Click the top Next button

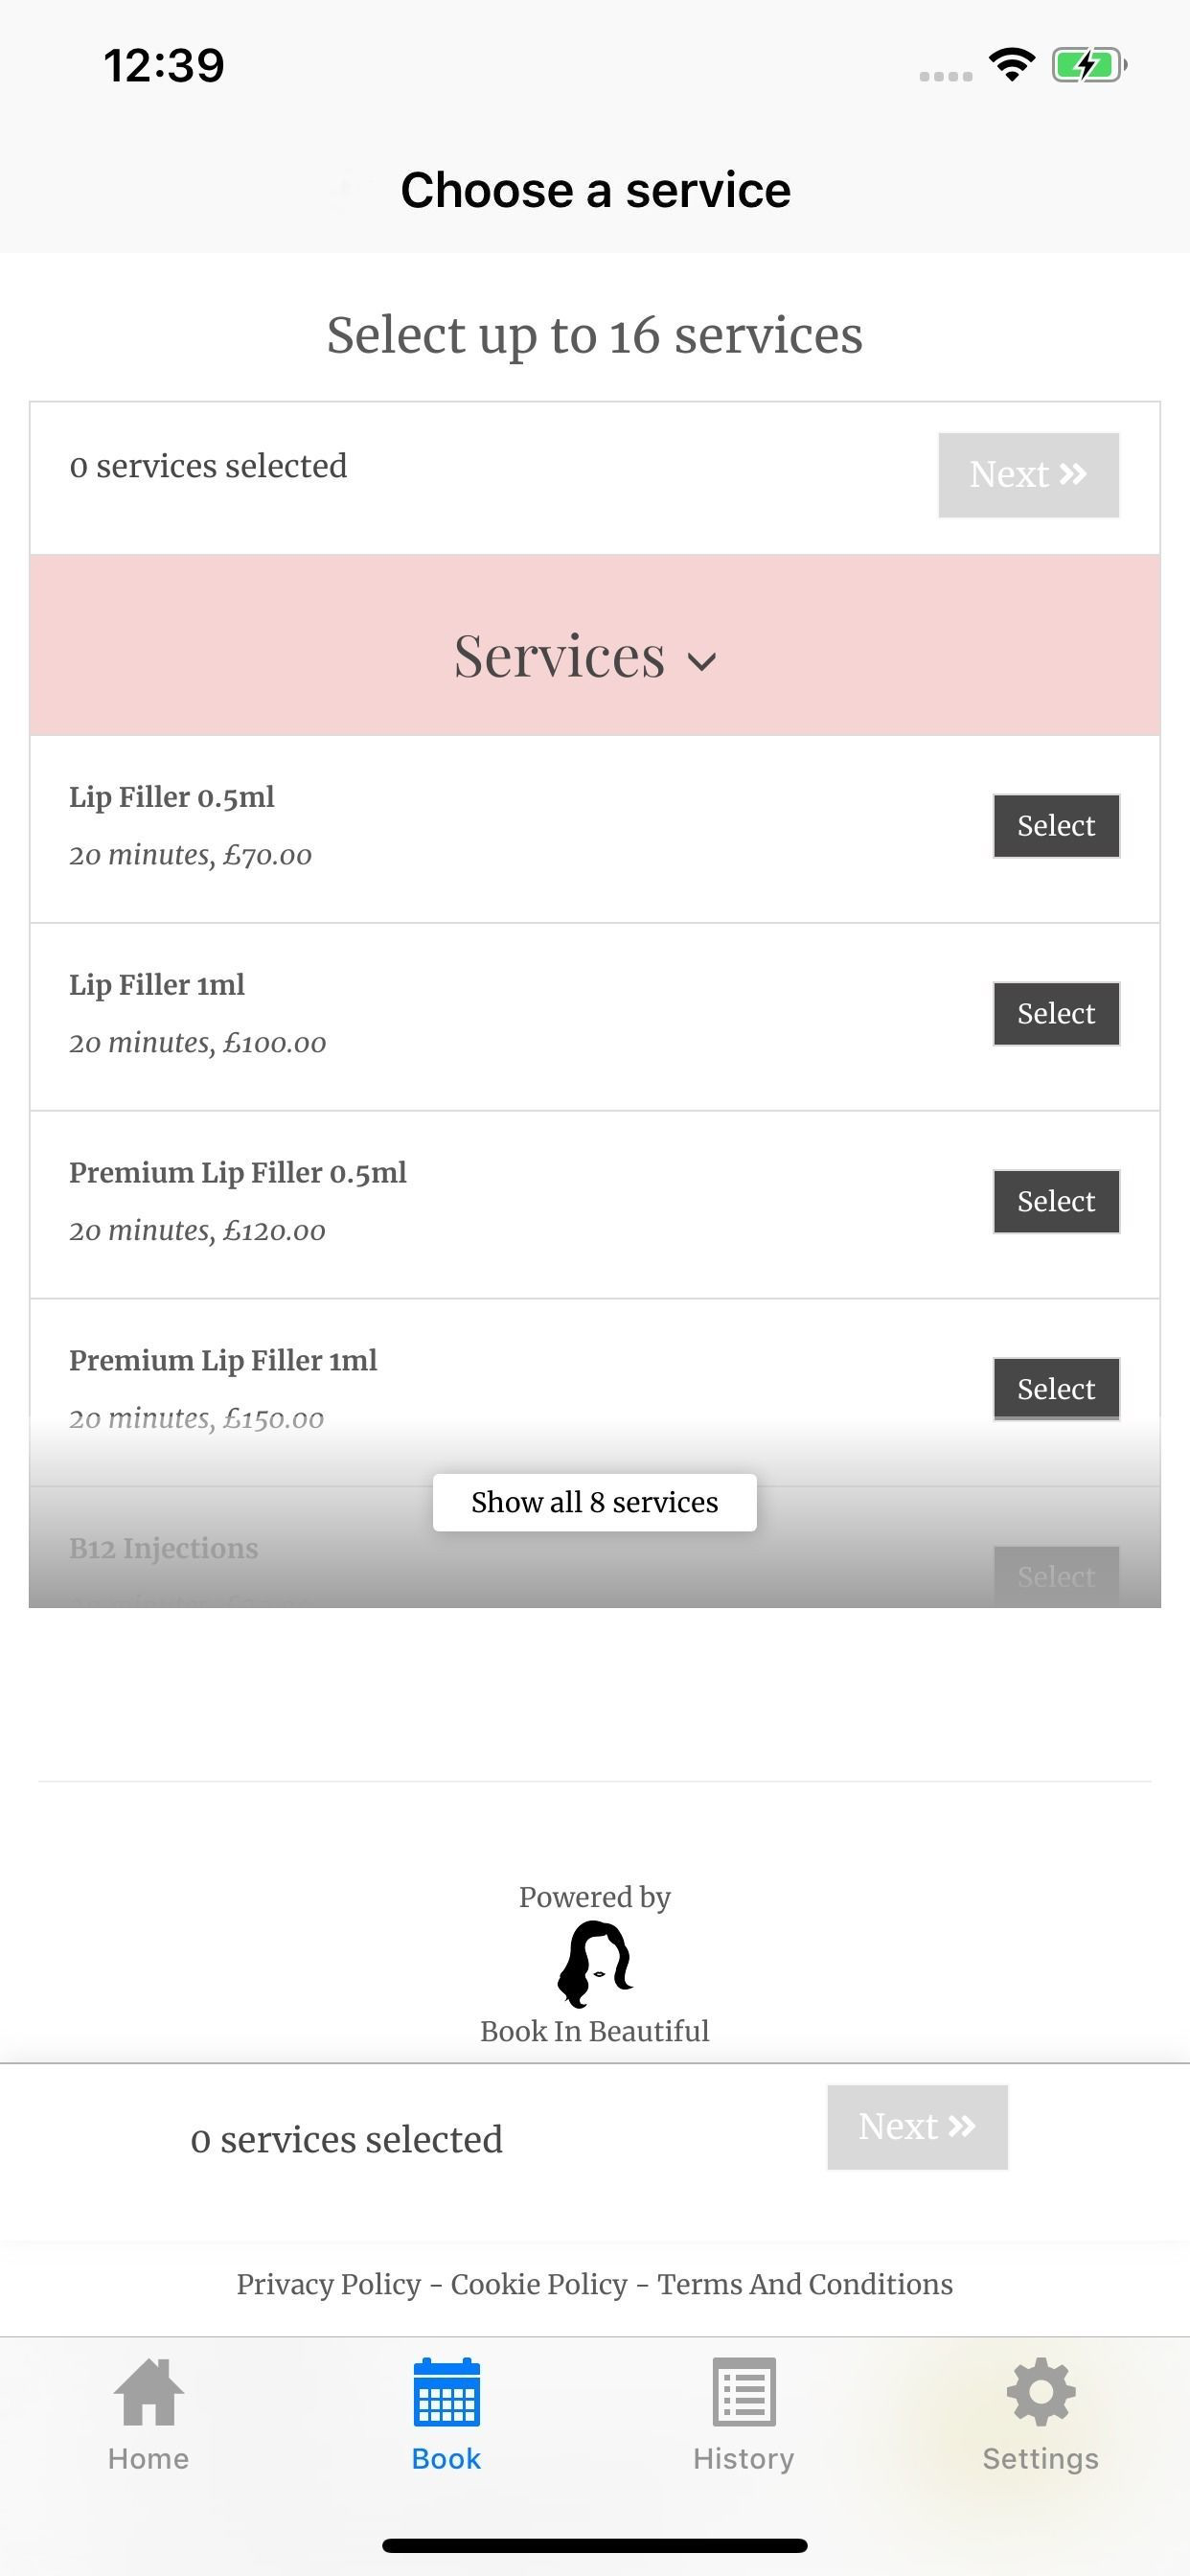(1028, 475)
